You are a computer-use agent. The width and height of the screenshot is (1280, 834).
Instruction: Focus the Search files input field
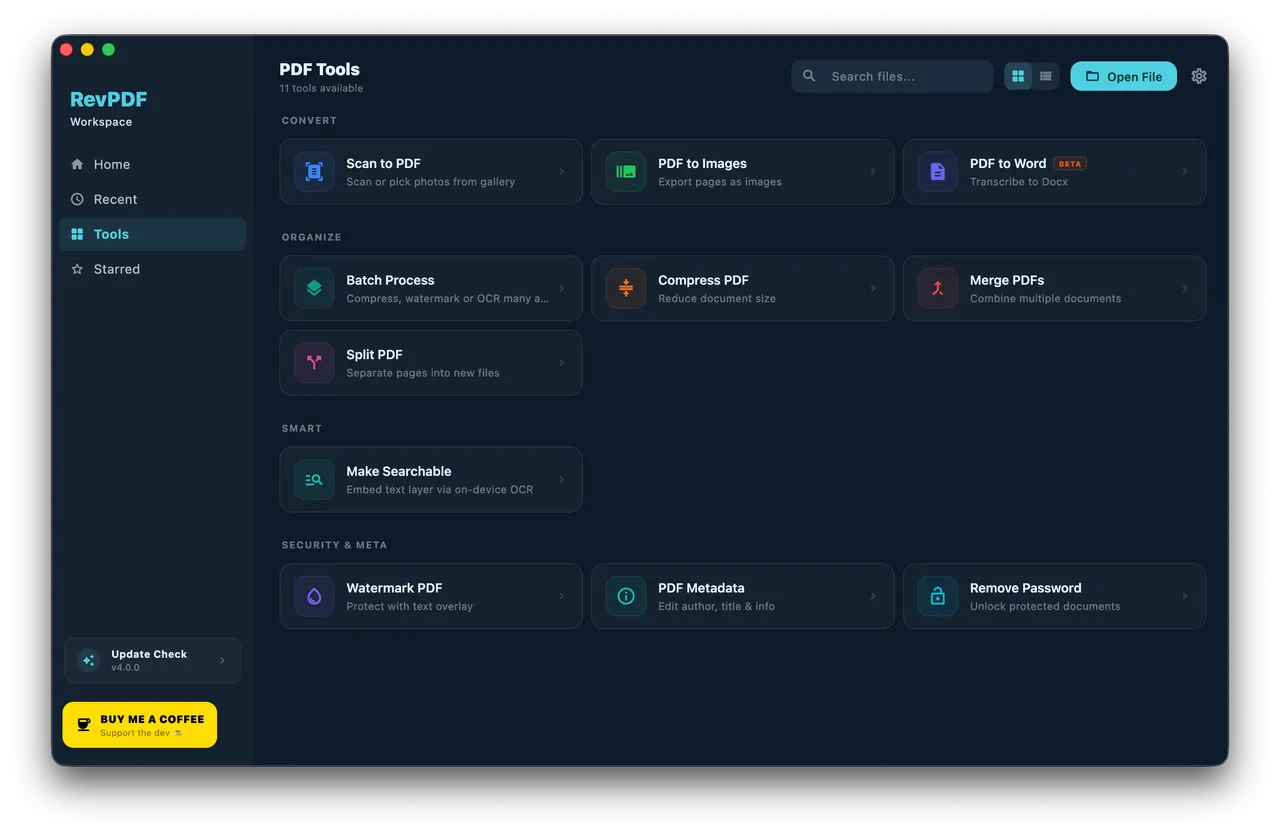point(892,76)
